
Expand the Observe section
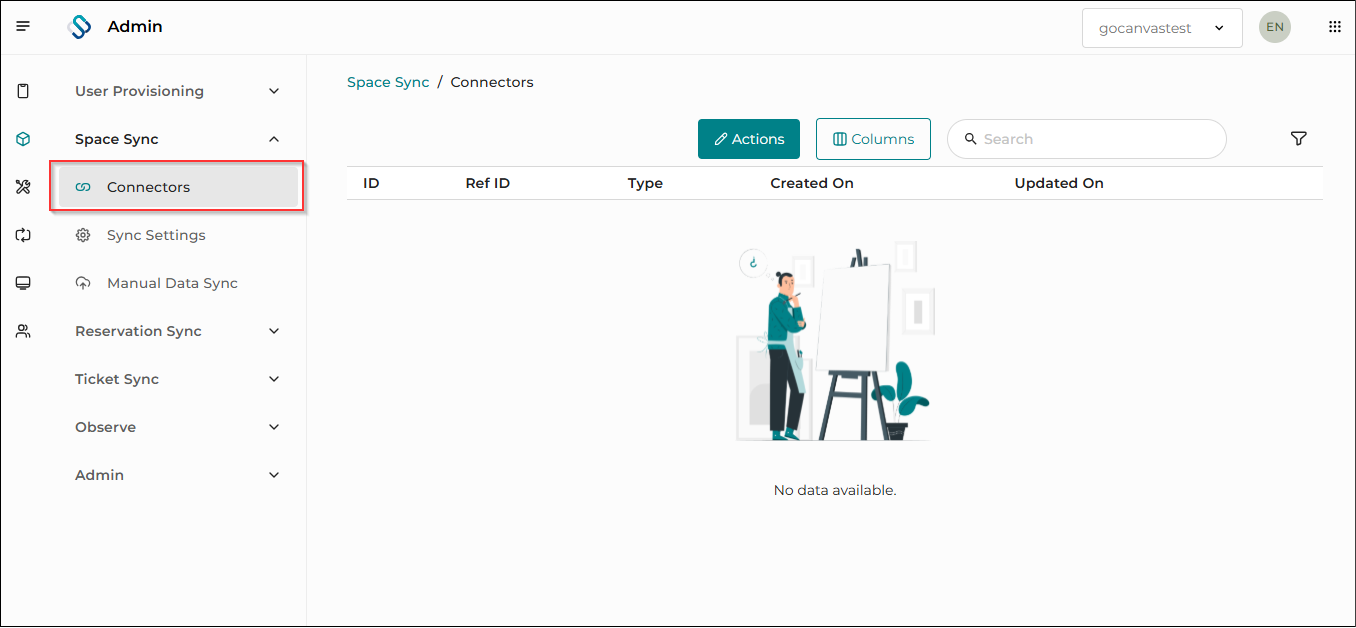pyautogui.click(x=178, y=427)
